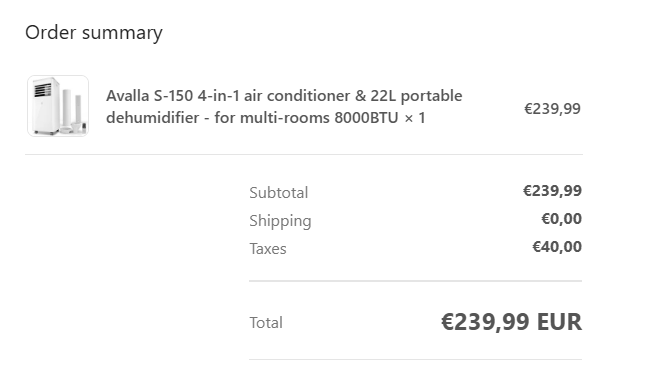The width and height of the screenshot is (645, 387).
Task: Click the Taxes amount €40,00
Action: coord(557,247)
